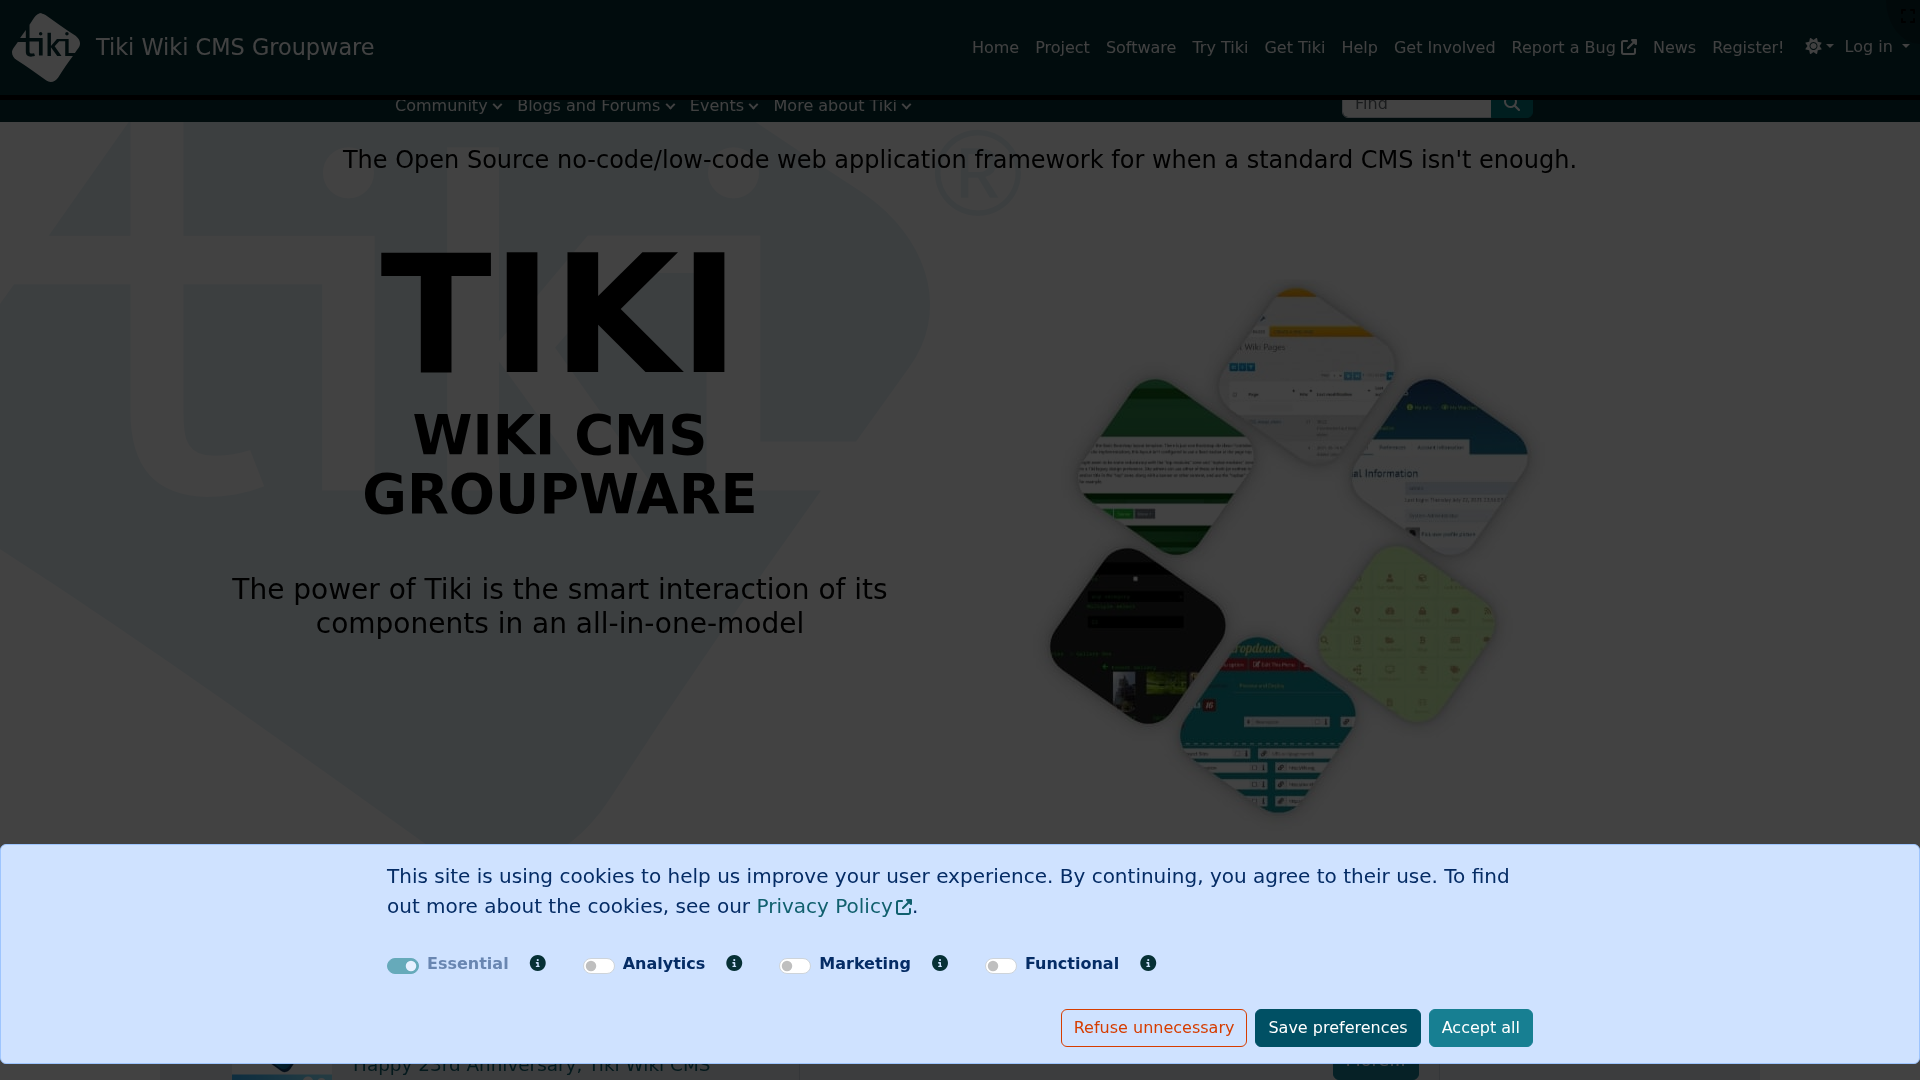The image size is (1920, 1080).
Task: Enable the Analytics cookies toggle
Action: click(598, 966)
